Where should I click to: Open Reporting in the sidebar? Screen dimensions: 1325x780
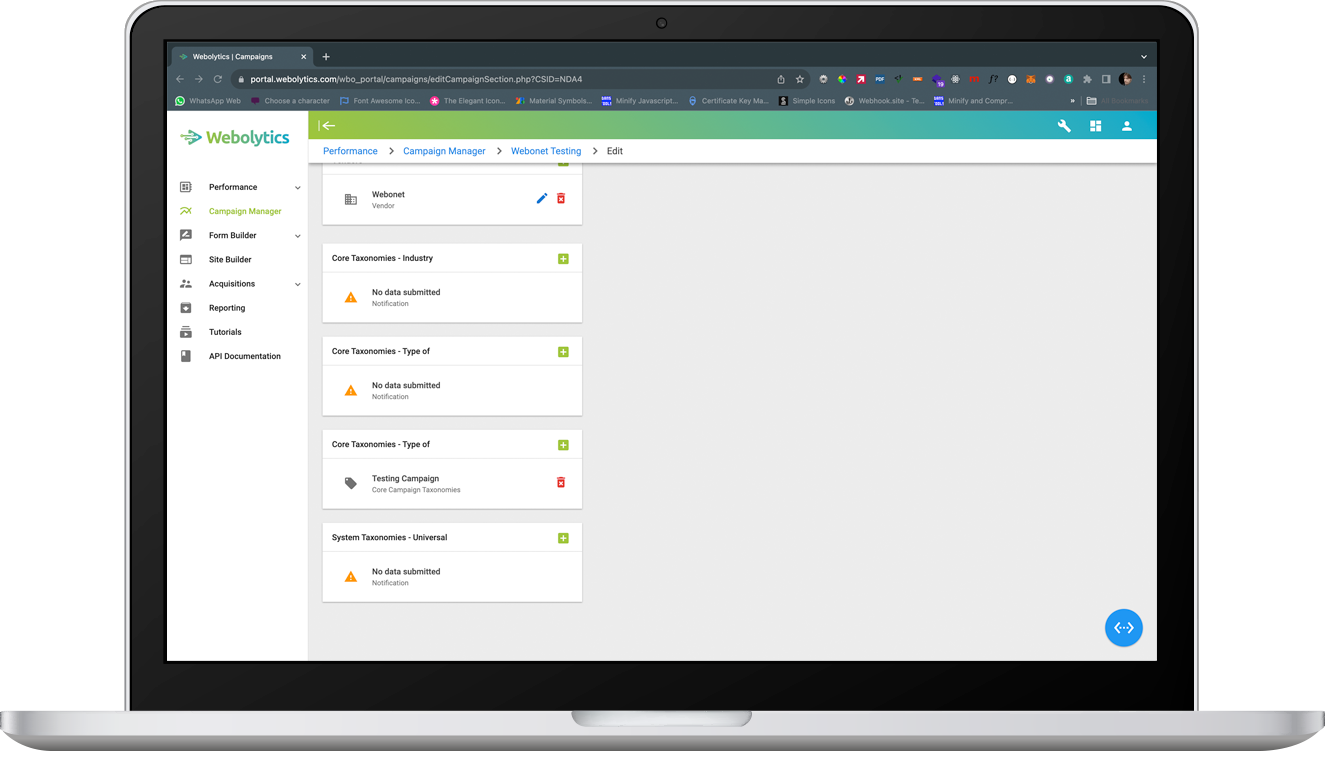click(x=227, y=308)
